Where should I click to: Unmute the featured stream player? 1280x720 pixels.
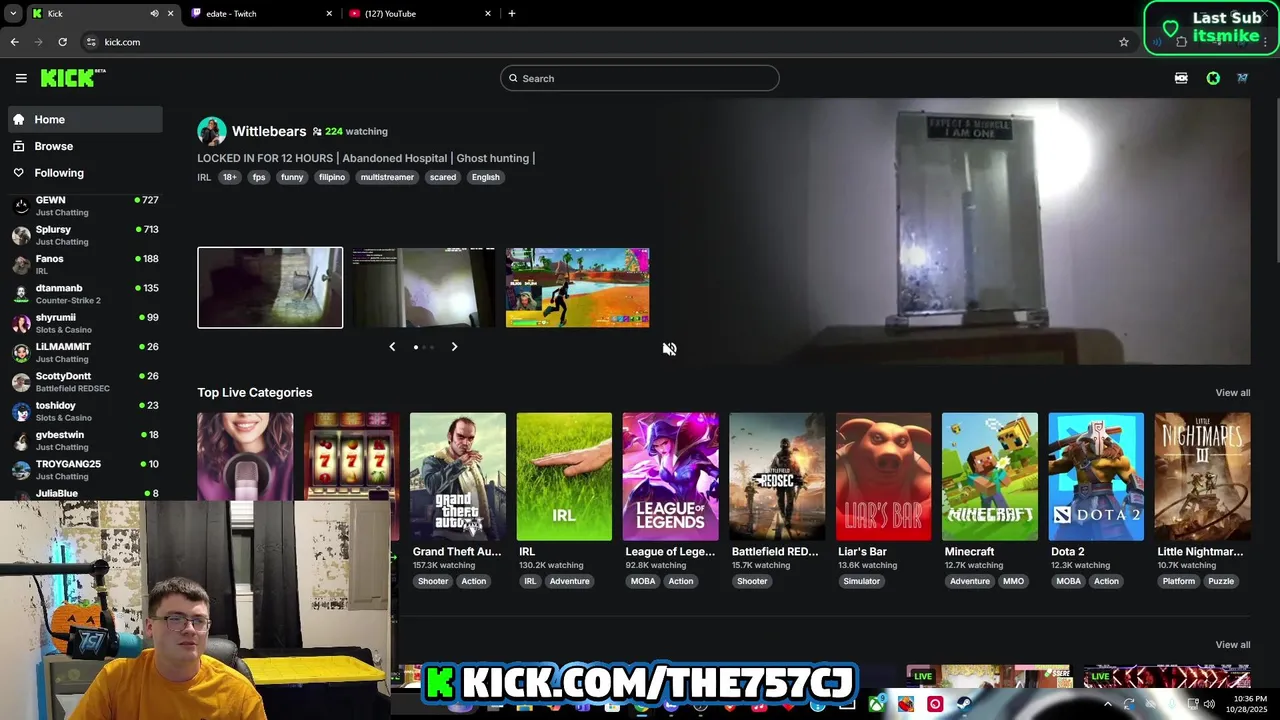point(669,348)
